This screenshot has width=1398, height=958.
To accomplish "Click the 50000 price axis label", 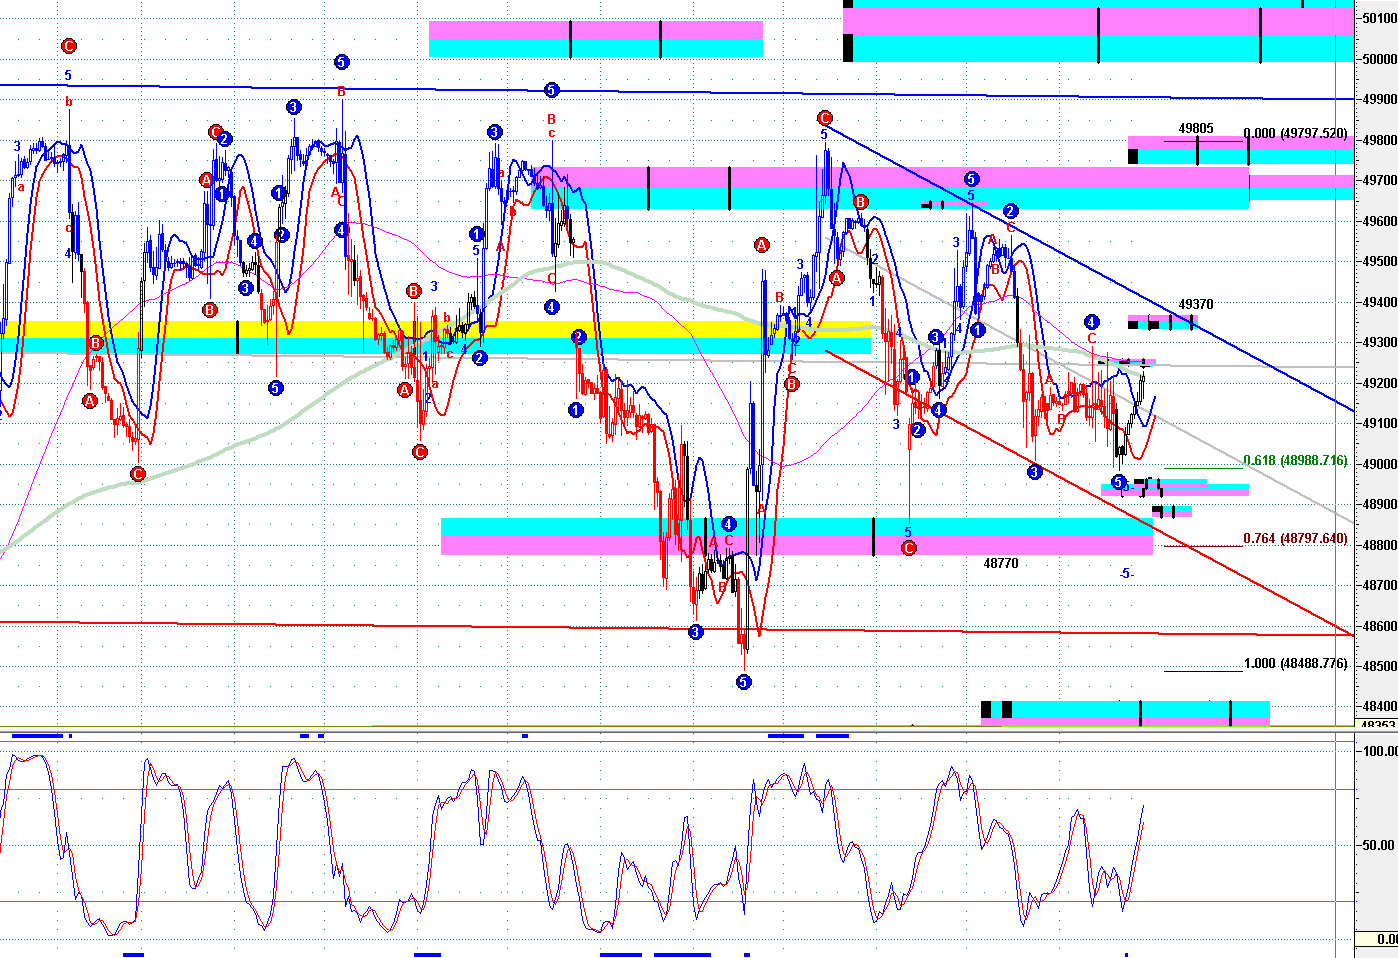I will click(x=1380, y=59).
